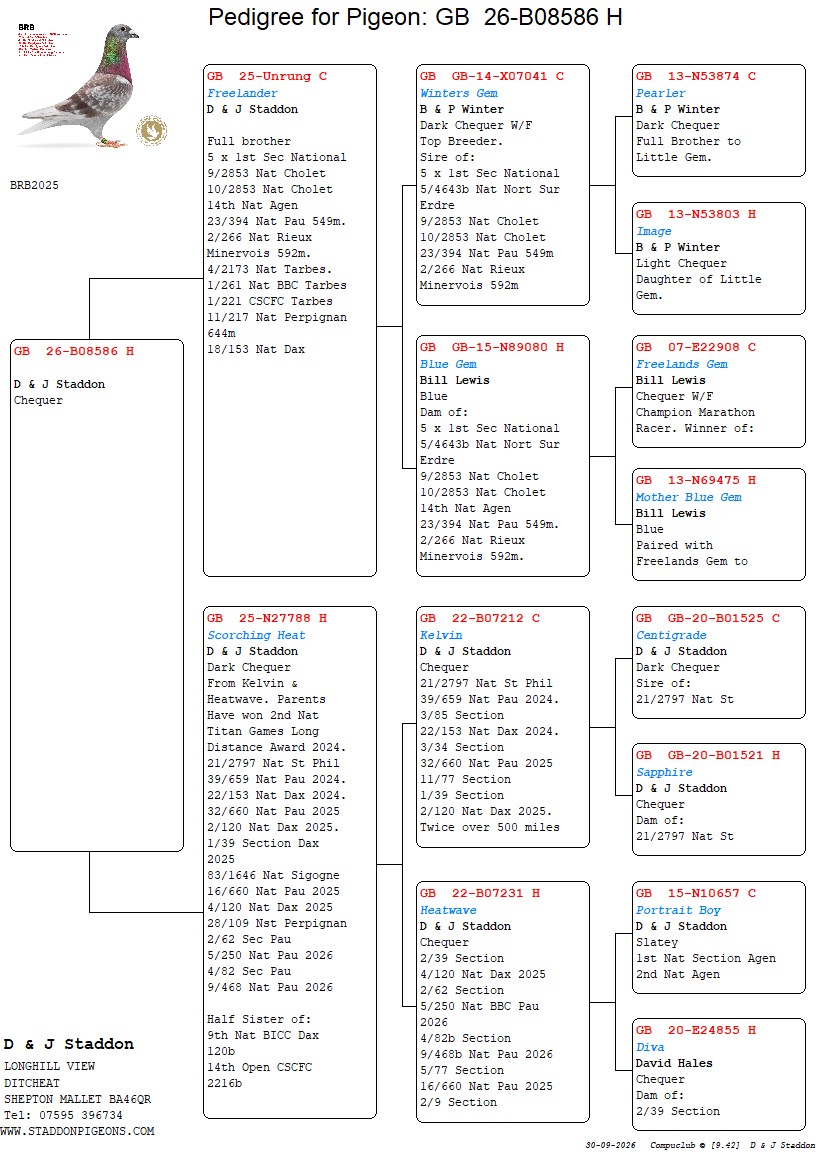Viewport: 816px width, 1172px height.
Task: Click the owner name 'David Hales'
Action: 674,1063
